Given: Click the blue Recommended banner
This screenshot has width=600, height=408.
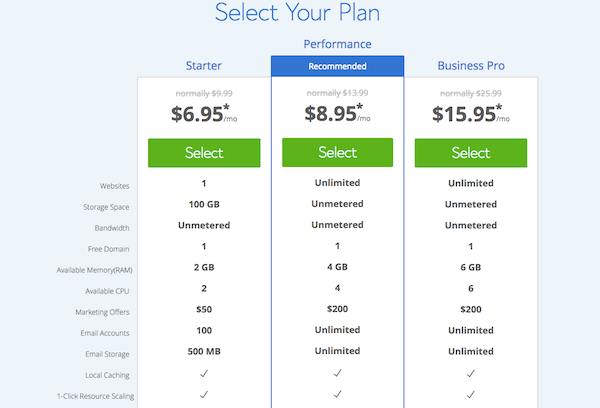Looking at the screenshot, I should [337, 66].
